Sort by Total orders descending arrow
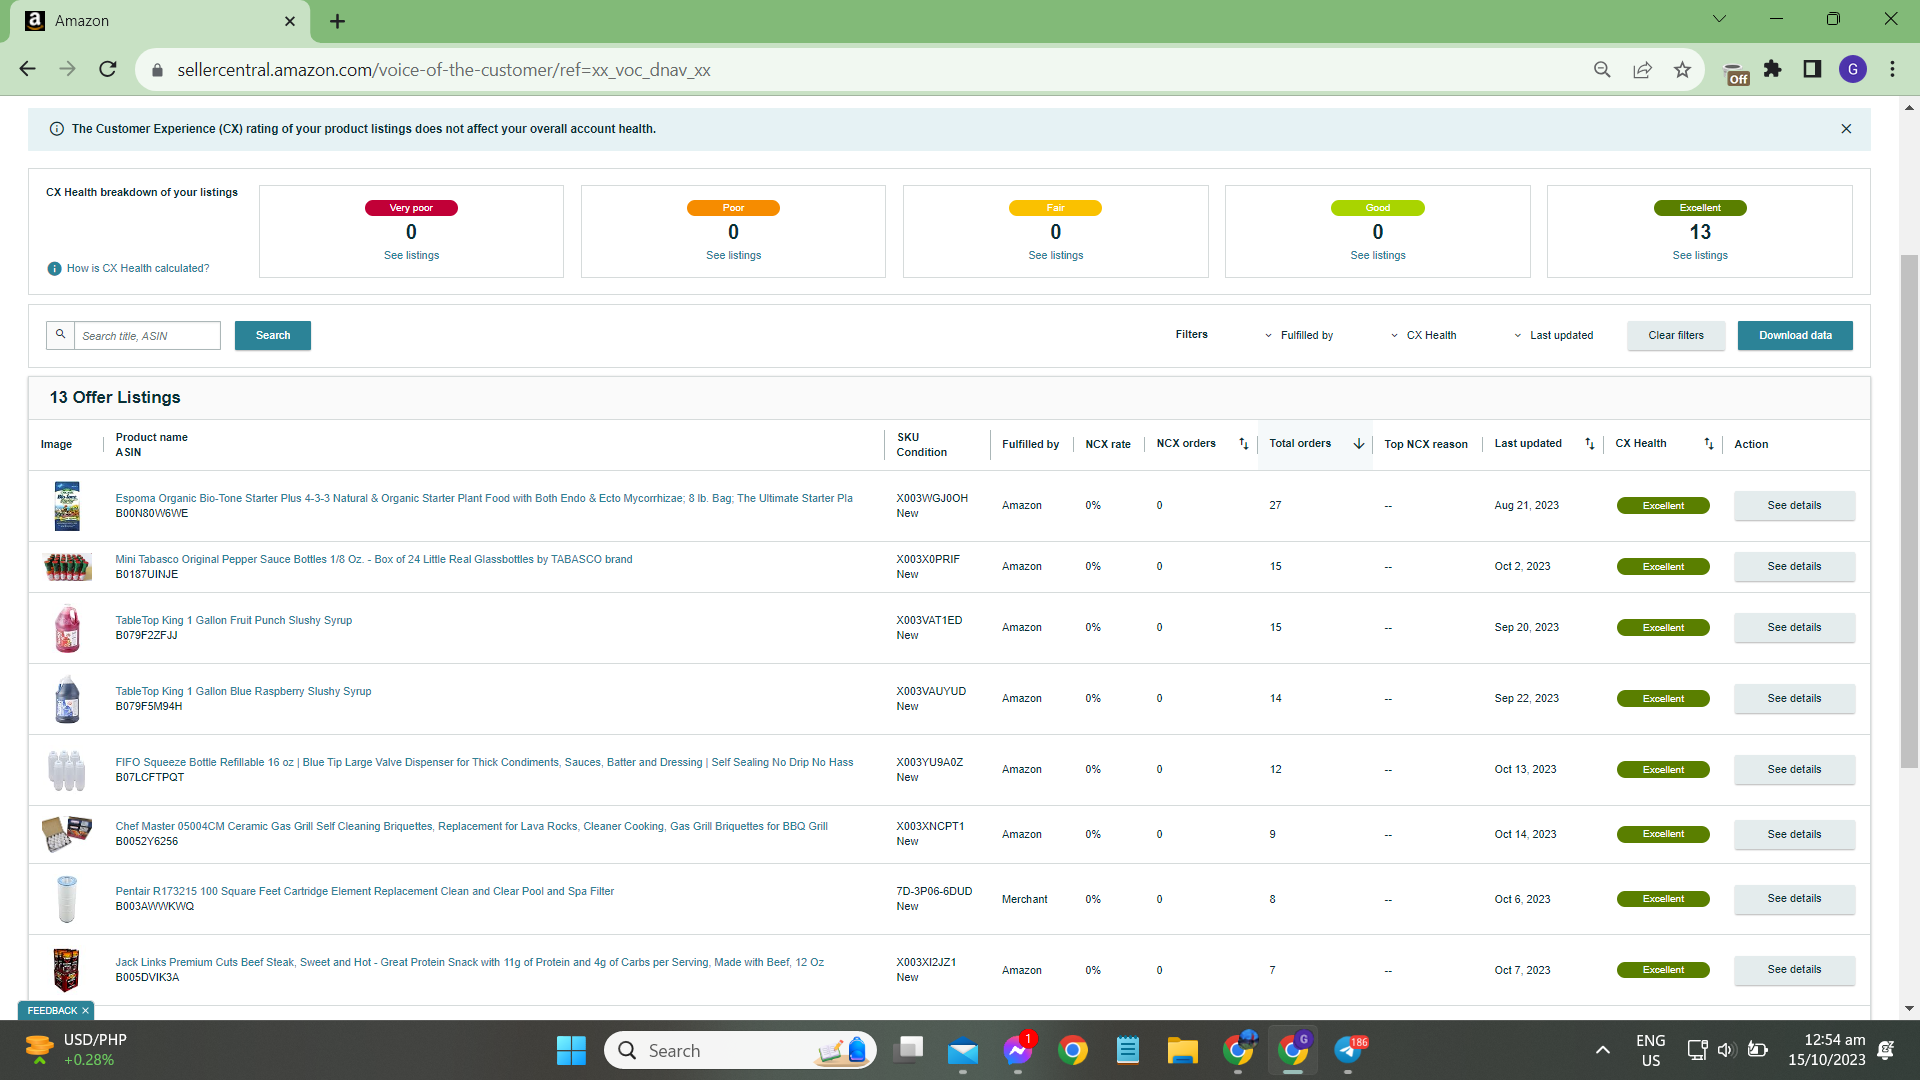 [1358, 444]
